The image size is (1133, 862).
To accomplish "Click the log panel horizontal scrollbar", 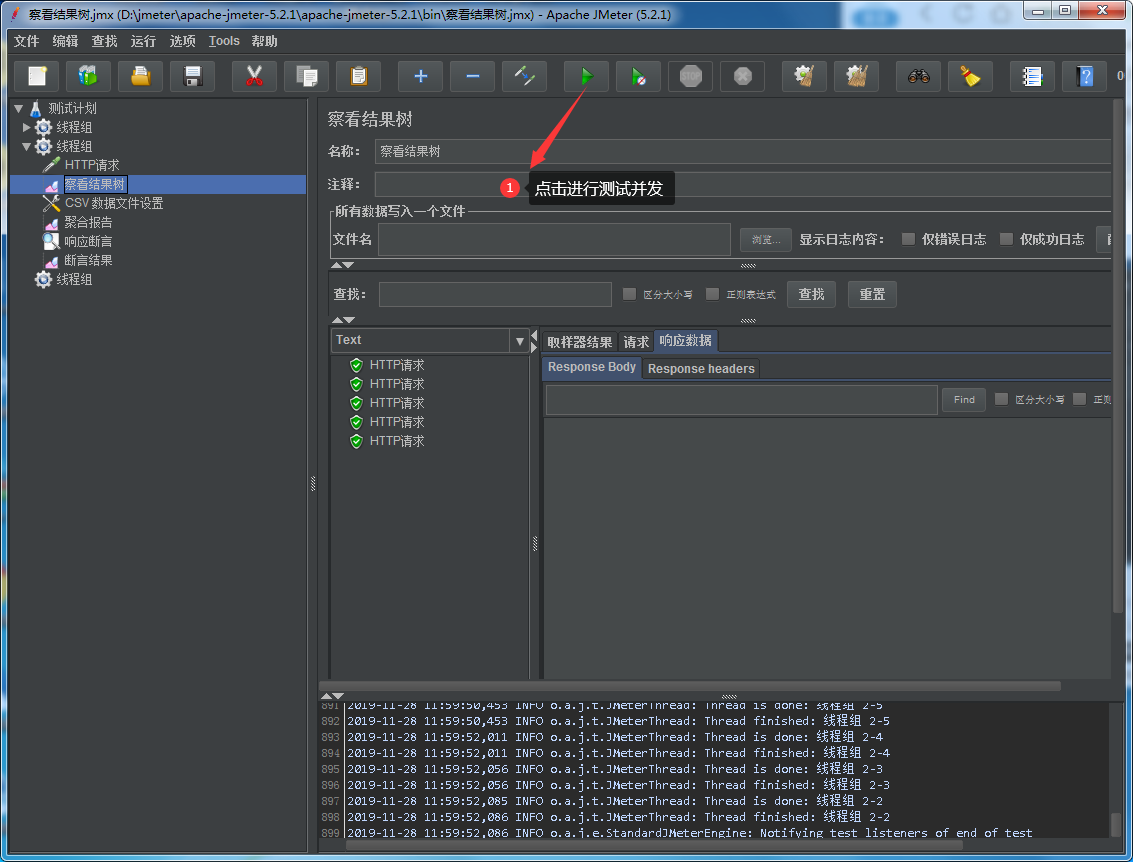I will click(655, 845).
